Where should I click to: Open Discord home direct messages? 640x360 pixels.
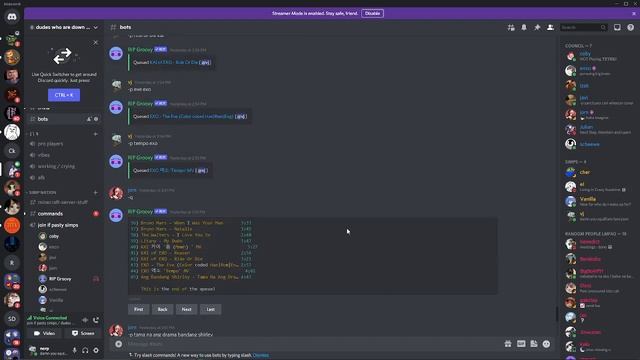pyautogui.click(x=12, y=17)
